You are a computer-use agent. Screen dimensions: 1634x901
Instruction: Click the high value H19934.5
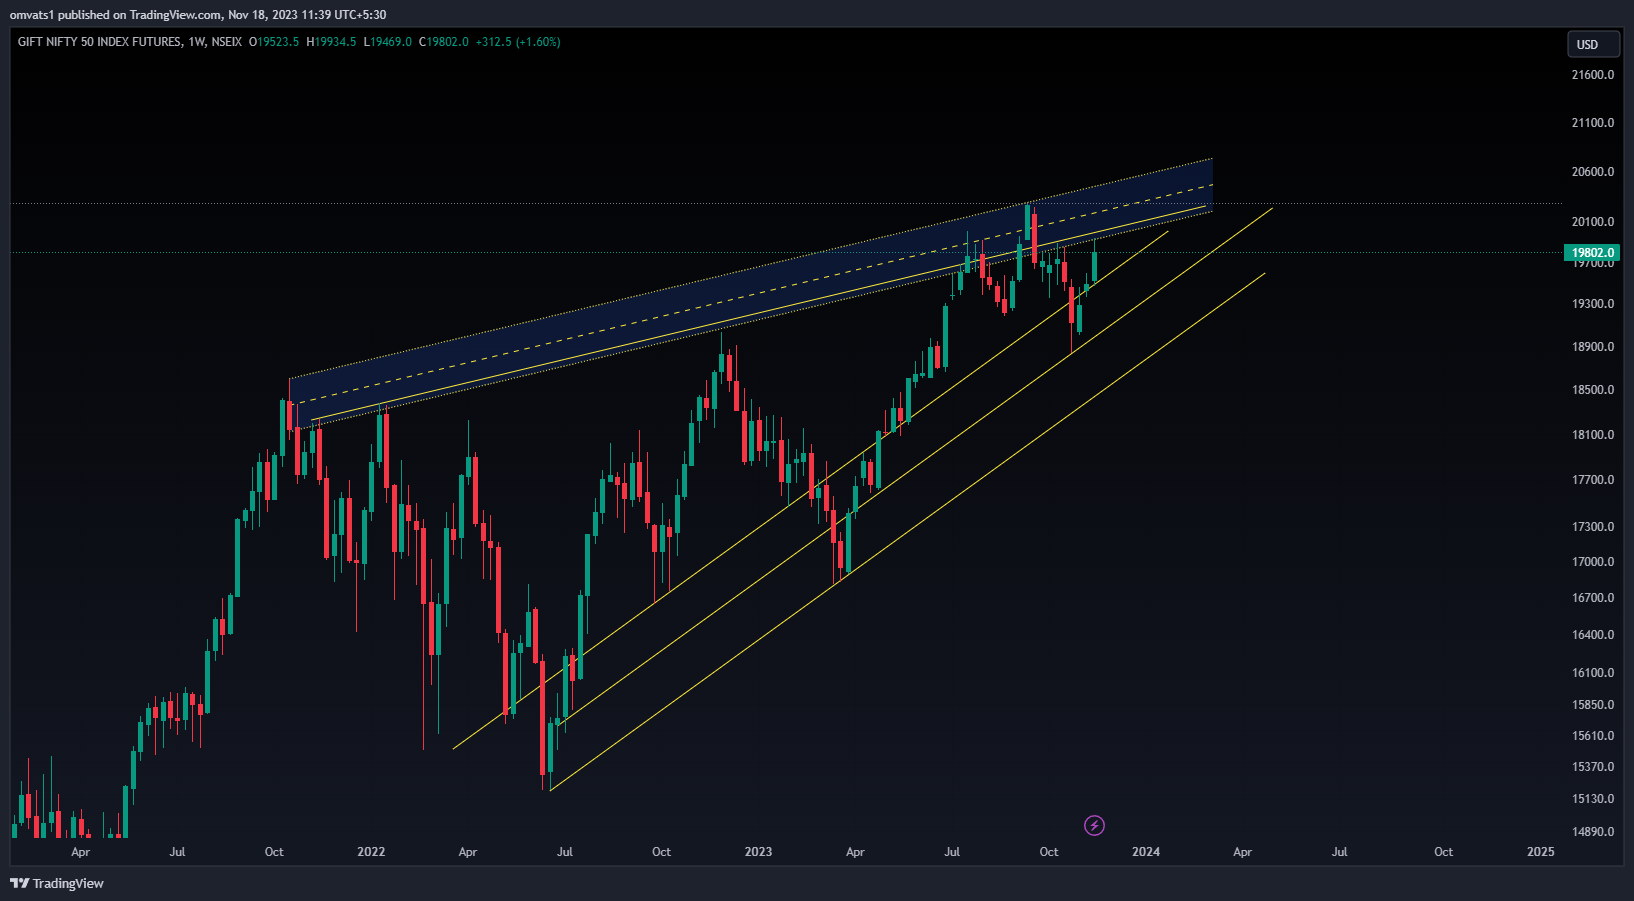tap(331, 42)
